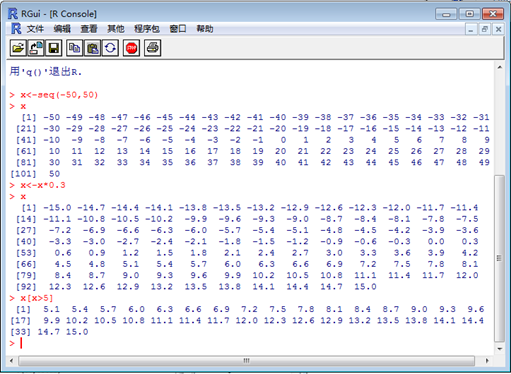Click the R logo in the menu bar

click(16, 29)
